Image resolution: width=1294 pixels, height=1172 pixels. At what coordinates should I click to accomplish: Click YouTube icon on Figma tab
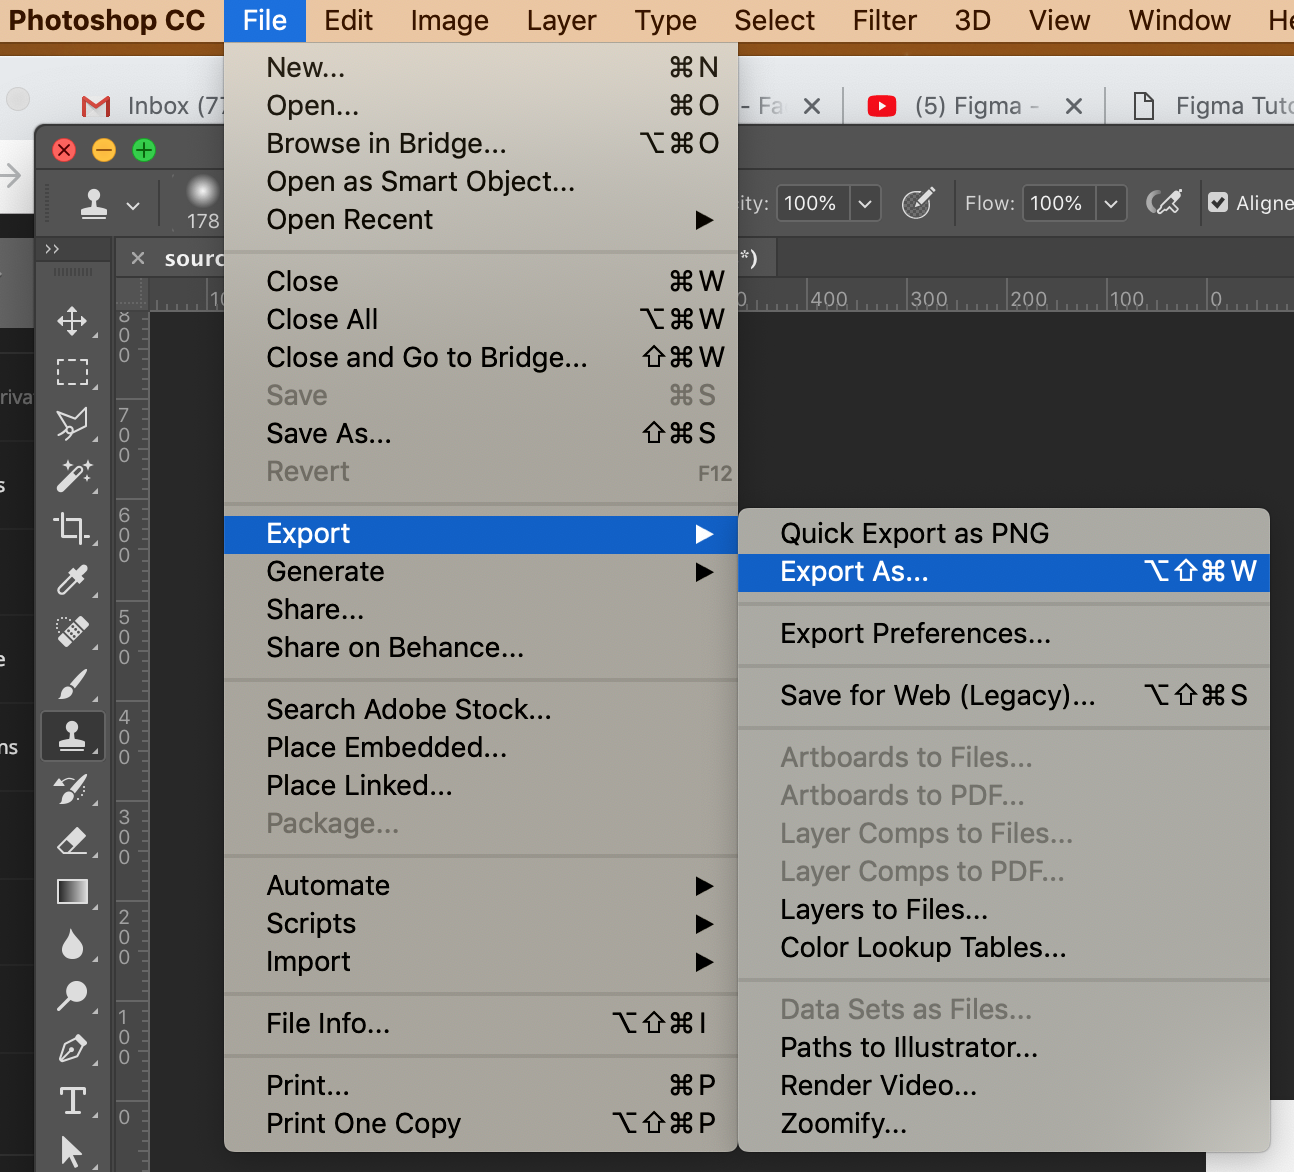click(x=882, y=106)
